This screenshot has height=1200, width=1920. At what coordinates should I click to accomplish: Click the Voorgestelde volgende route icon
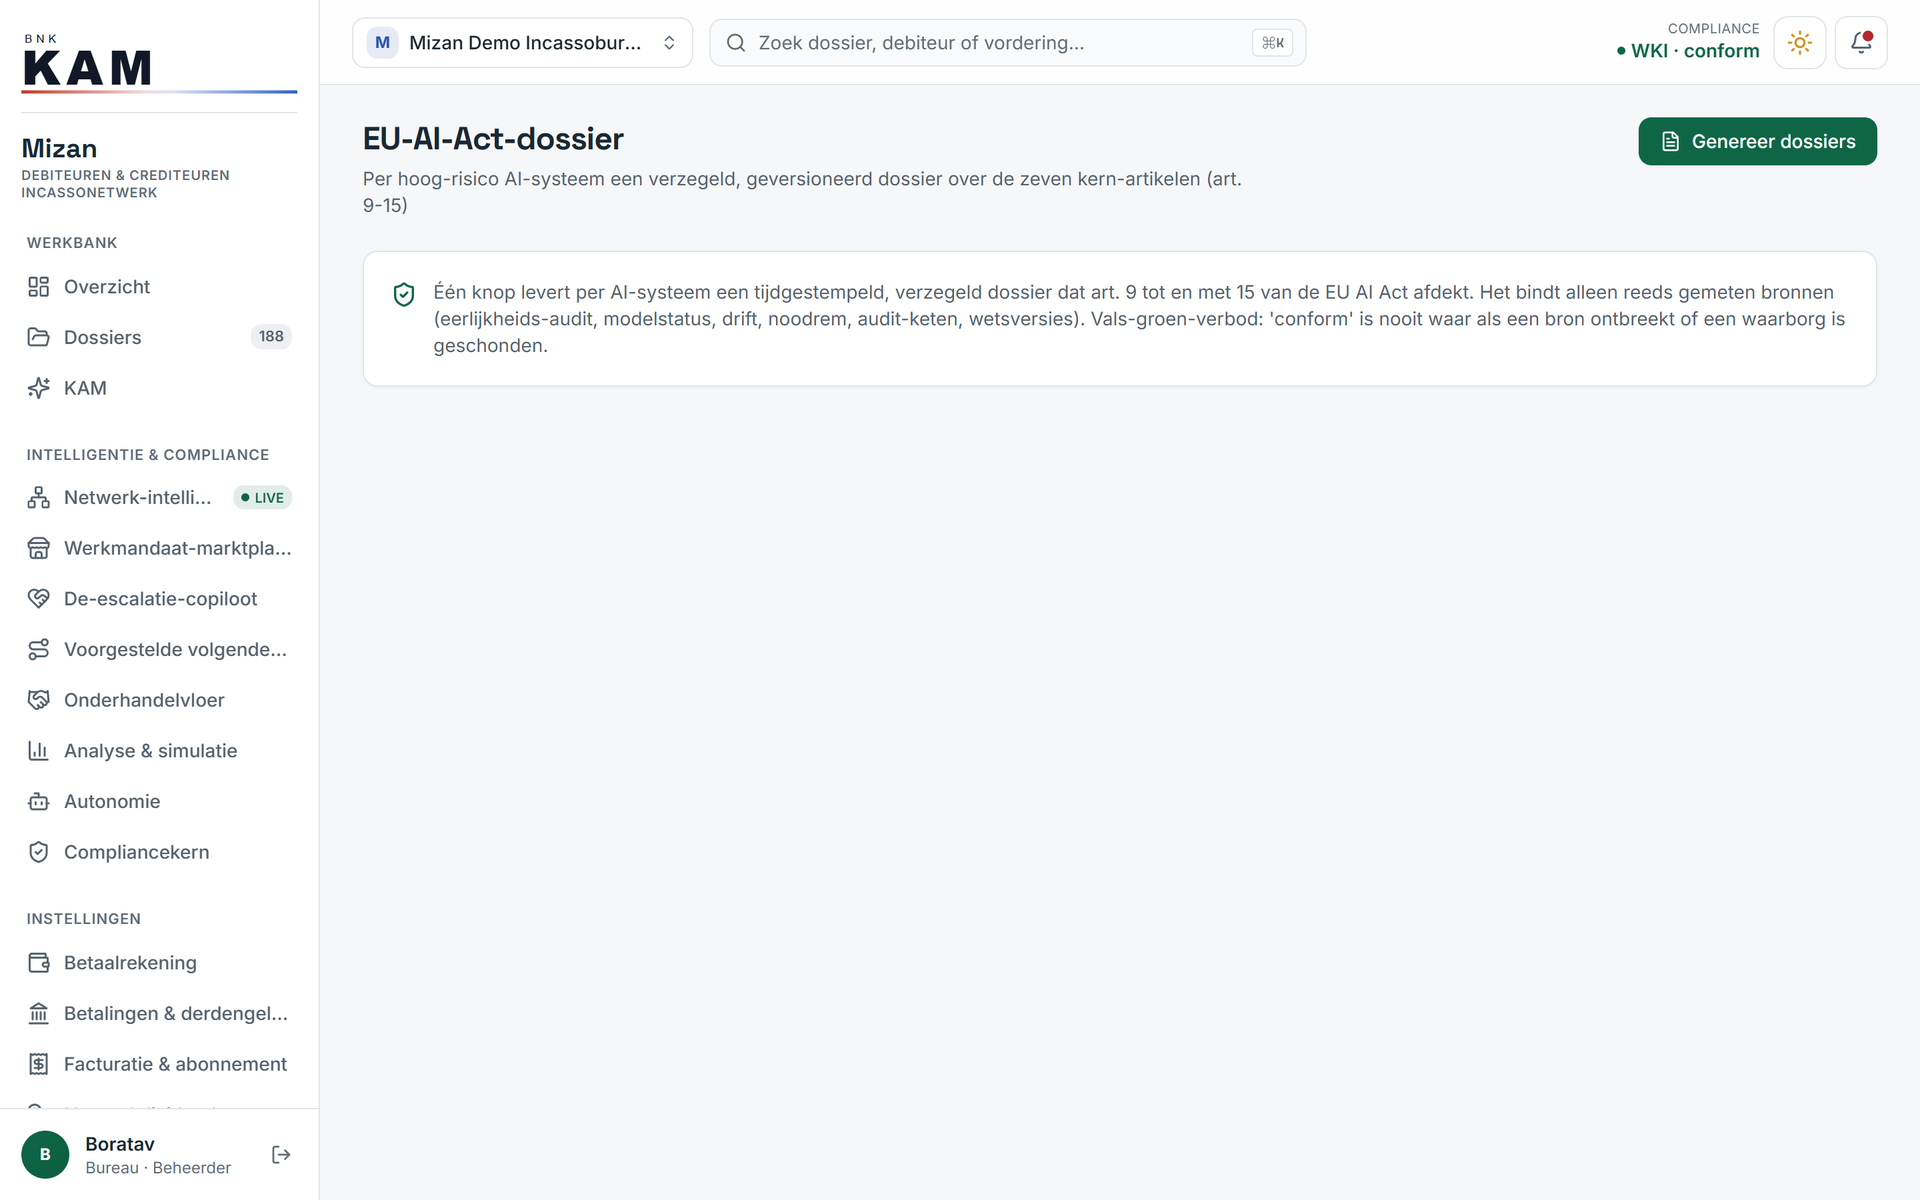tap(38, 650)
